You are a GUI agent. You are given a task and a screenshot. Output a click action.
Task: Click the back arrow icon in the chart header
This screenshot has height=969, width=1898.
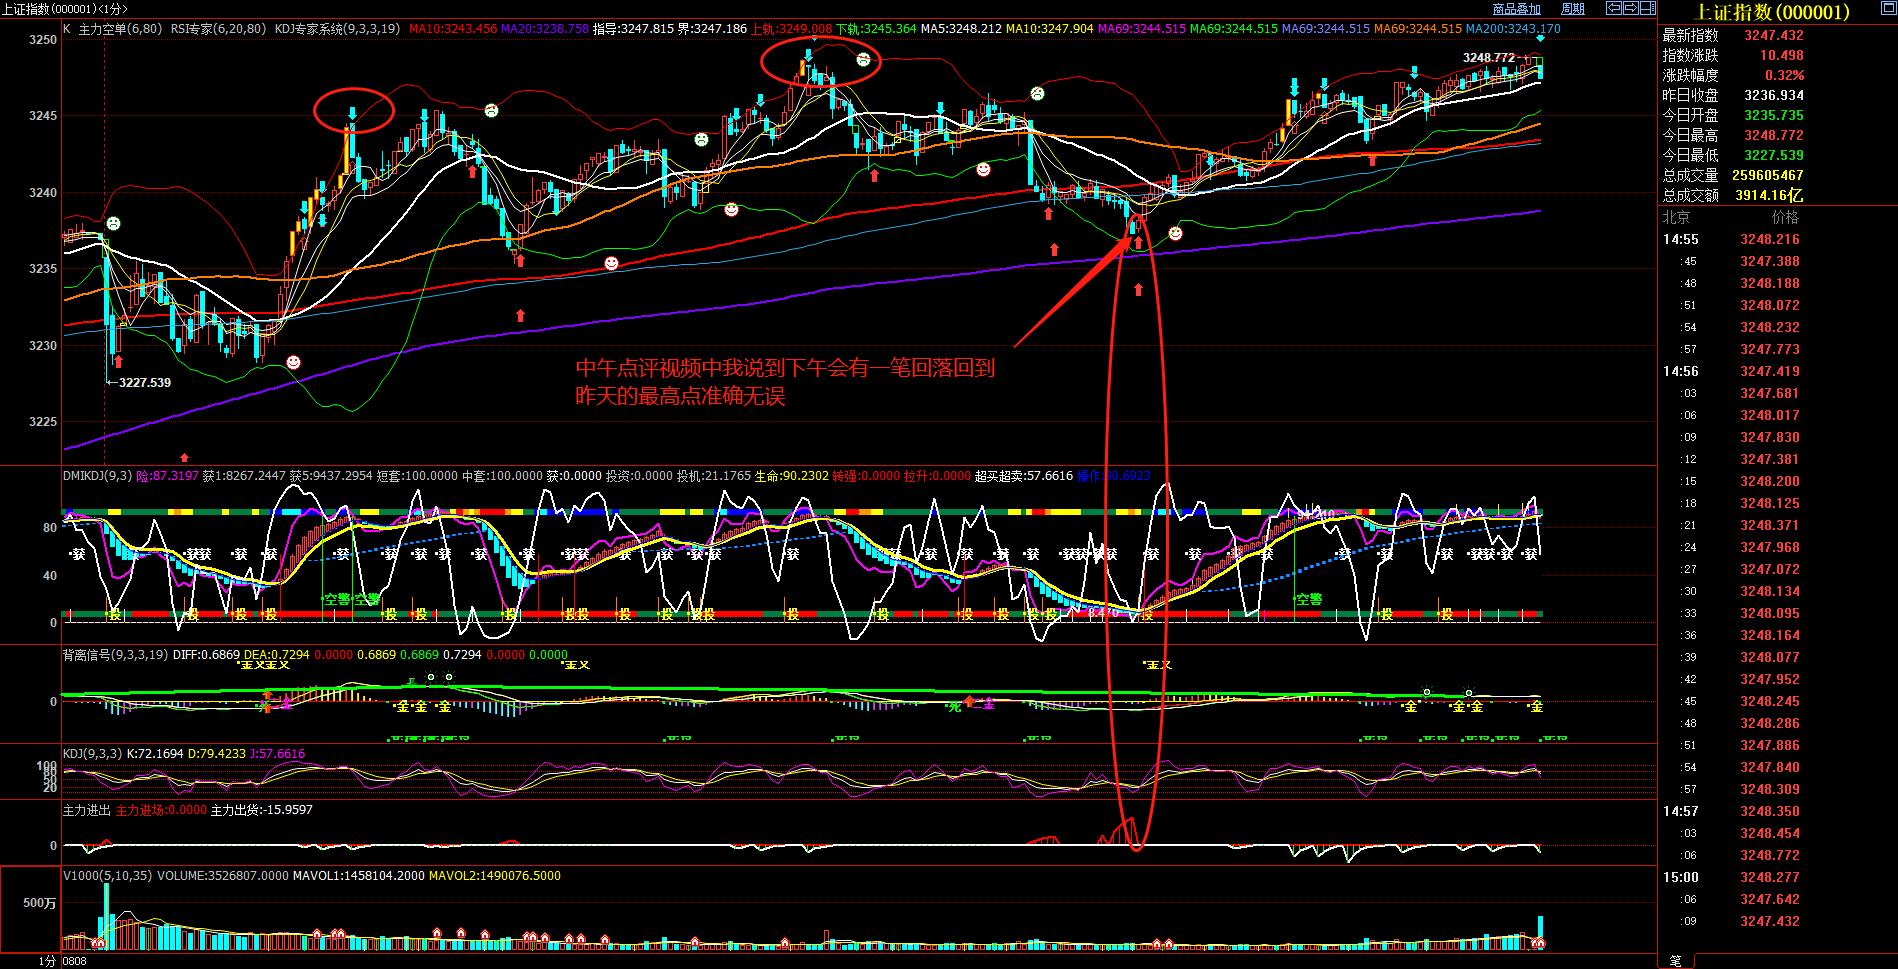pos(1614,8)
